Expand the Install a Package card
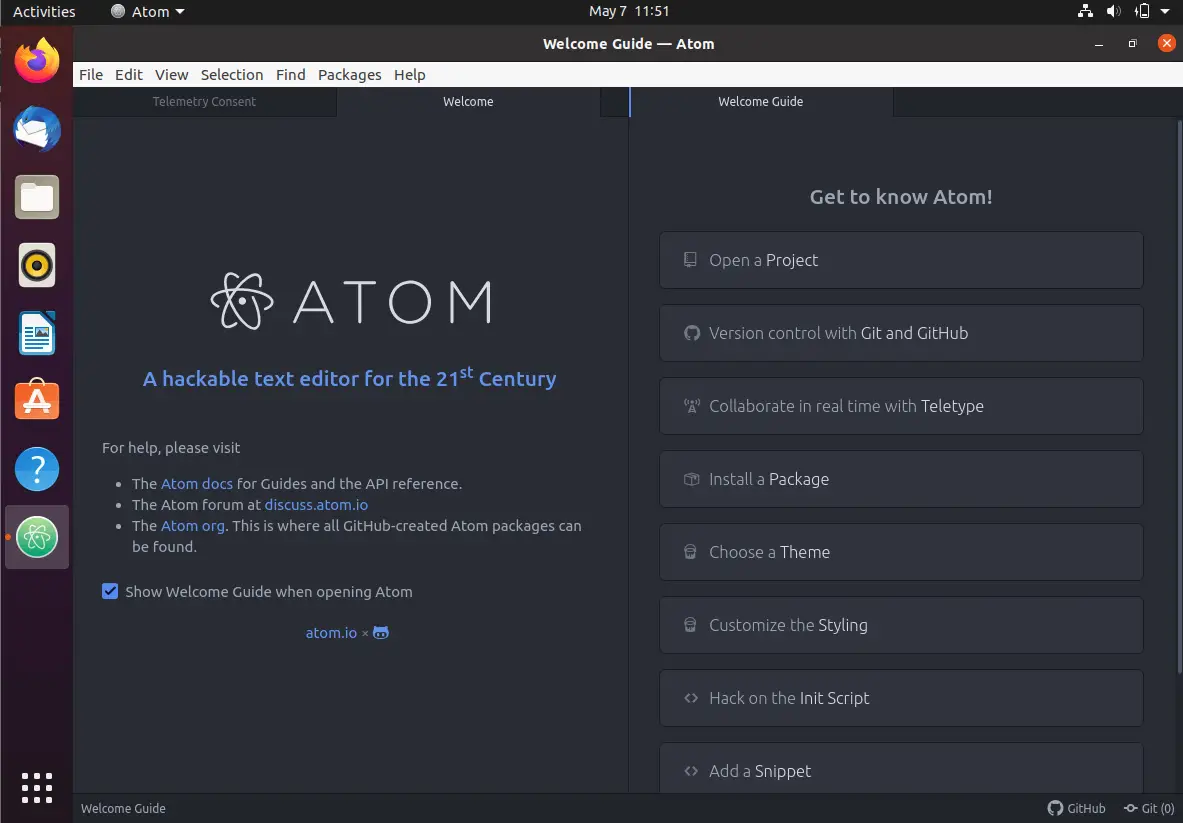The width and height of the screenshot is (1183, 823). pos(901,479)
